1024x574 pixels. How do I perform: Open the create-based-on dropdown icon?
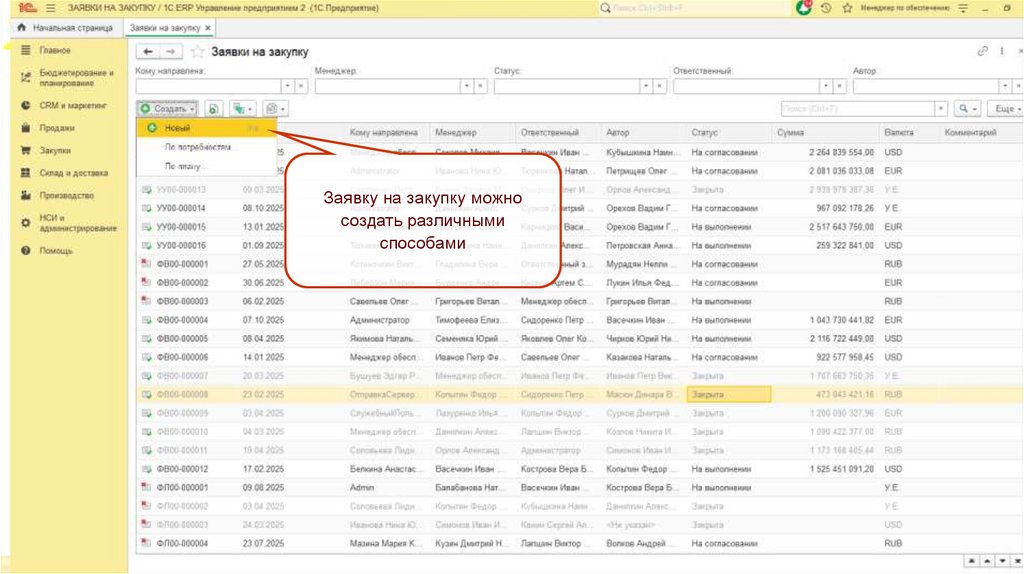point(243,108)
